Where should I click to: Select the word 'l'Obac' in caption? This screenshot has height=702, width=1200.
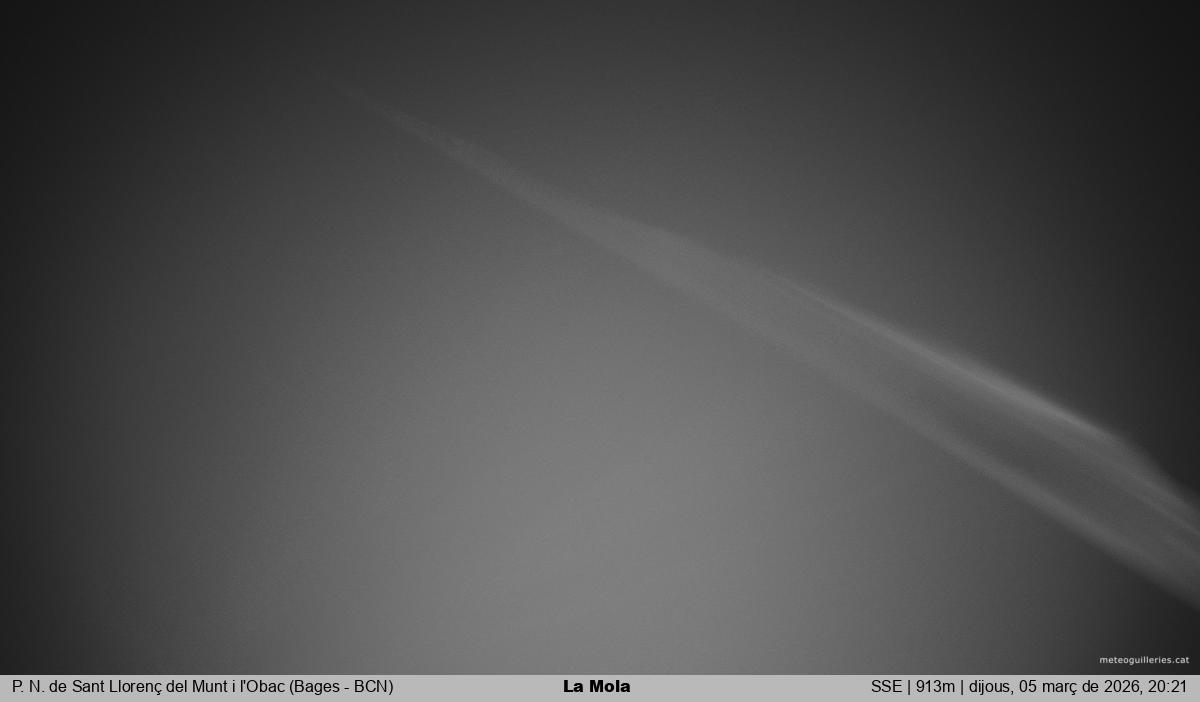[262, 687]
